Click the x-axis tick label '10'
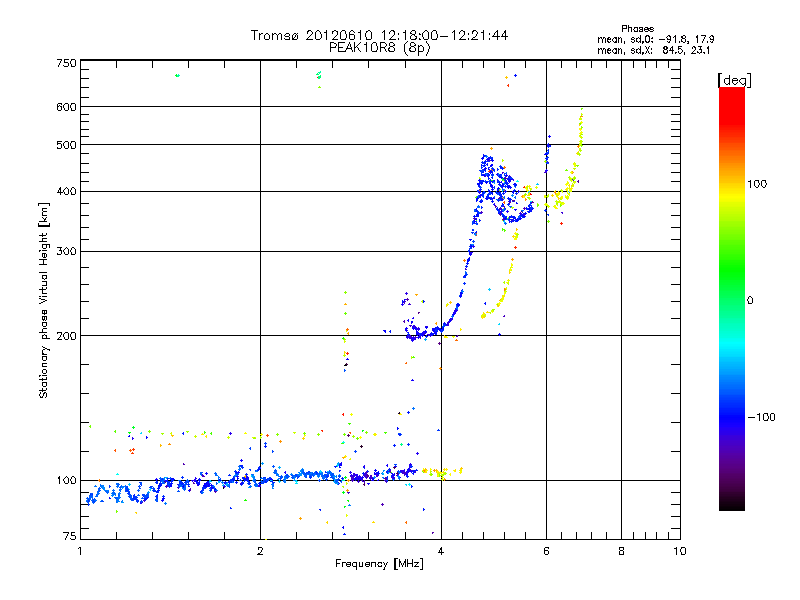This screenshot has height=600, width=800. pos(680,551)
